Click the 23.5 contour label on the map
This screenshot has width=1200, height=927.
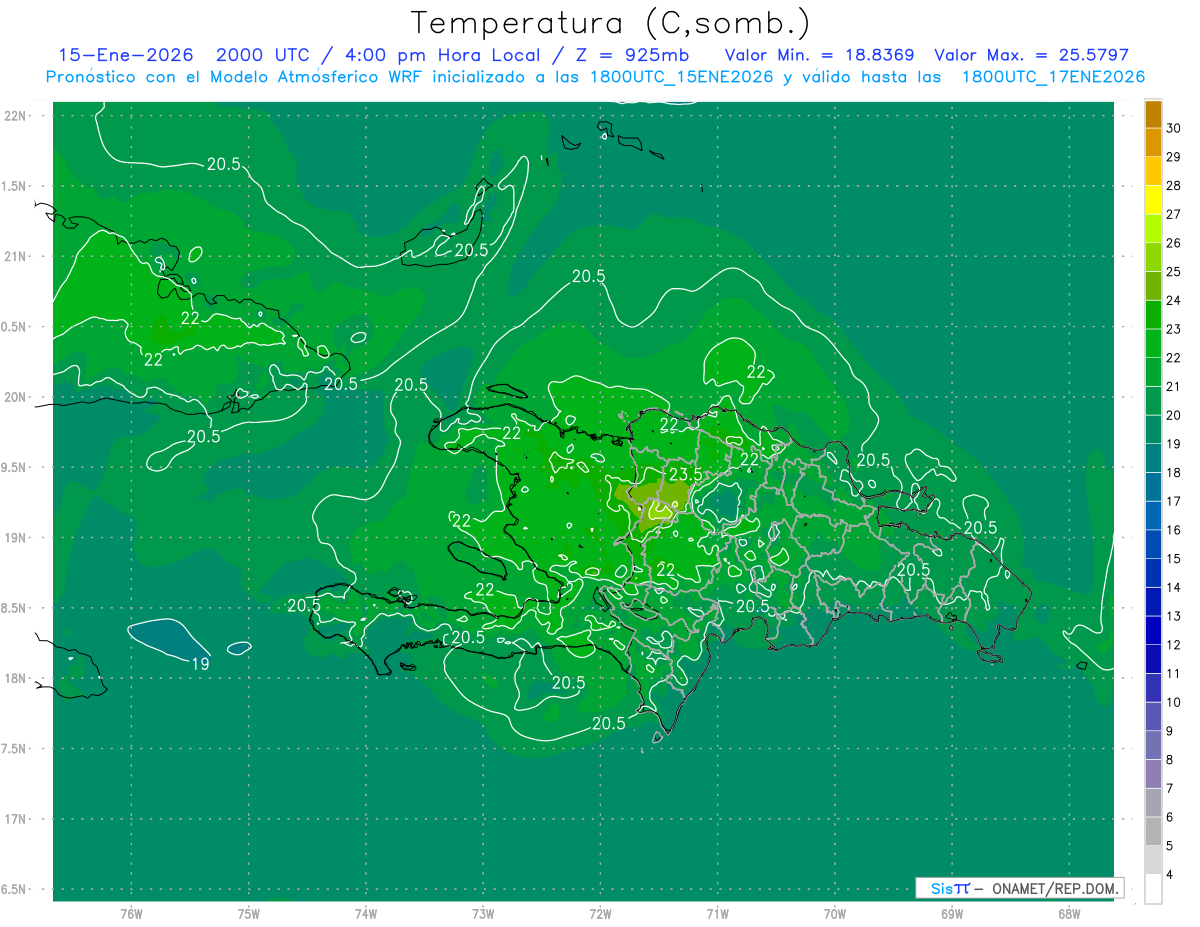[x=685, y=474]
